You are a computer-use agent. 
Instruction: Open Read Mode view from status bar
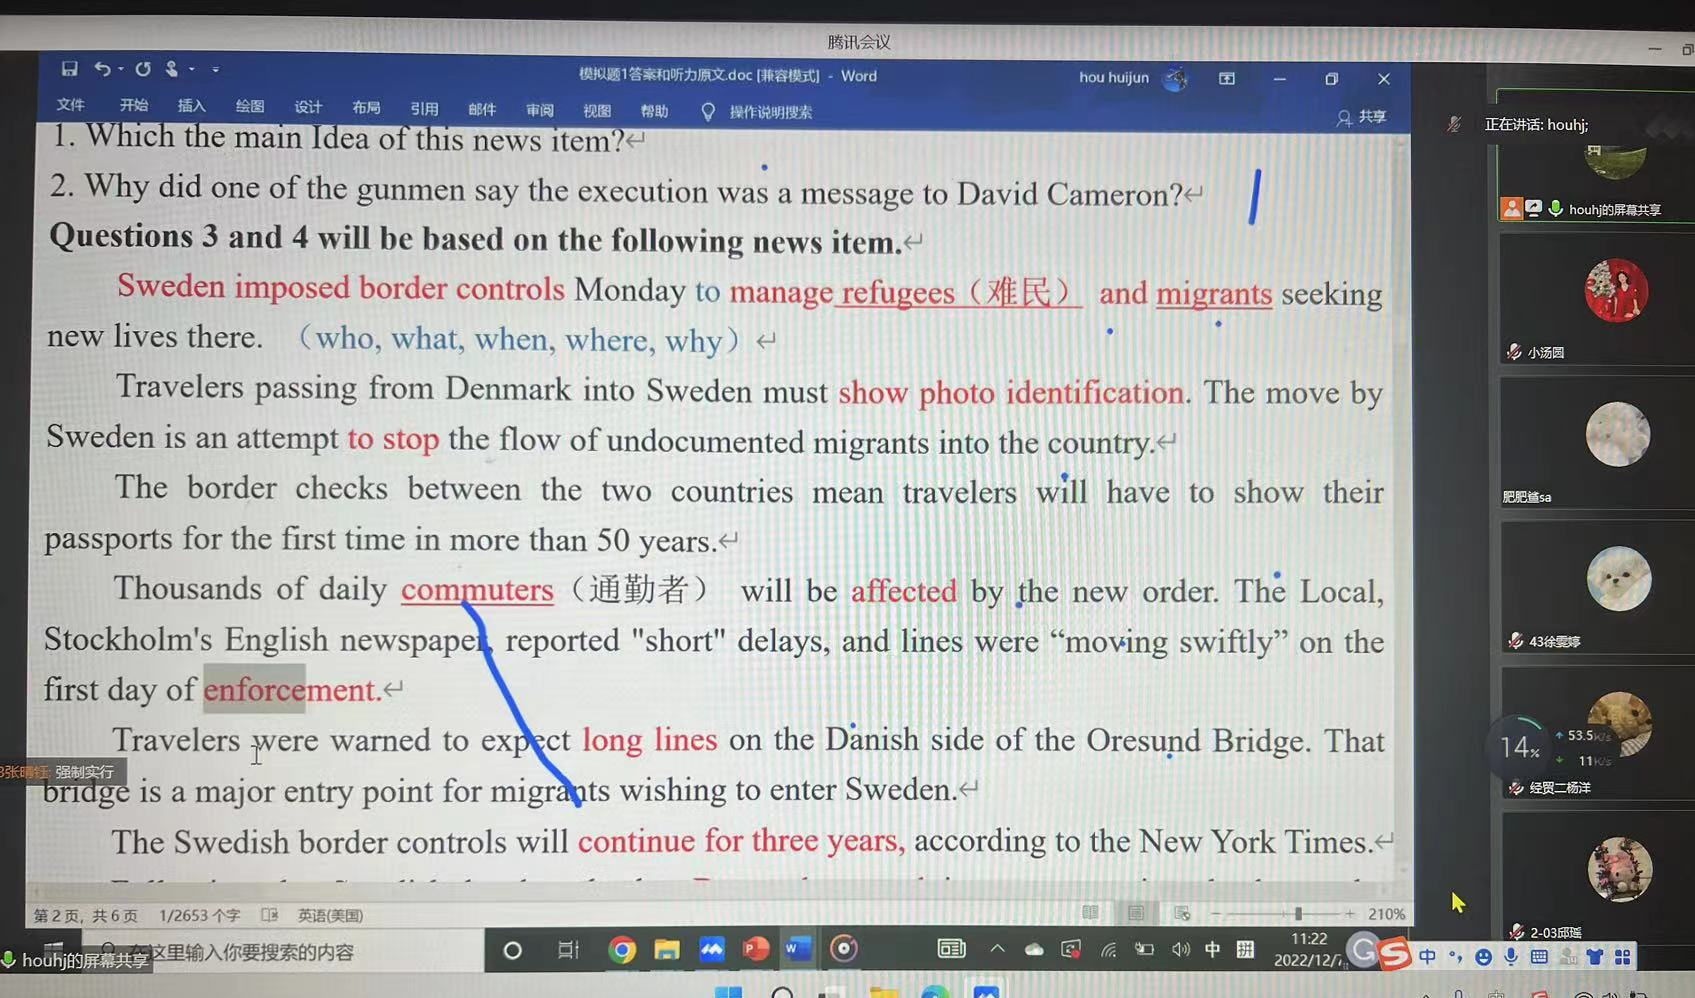[1090, 912]
